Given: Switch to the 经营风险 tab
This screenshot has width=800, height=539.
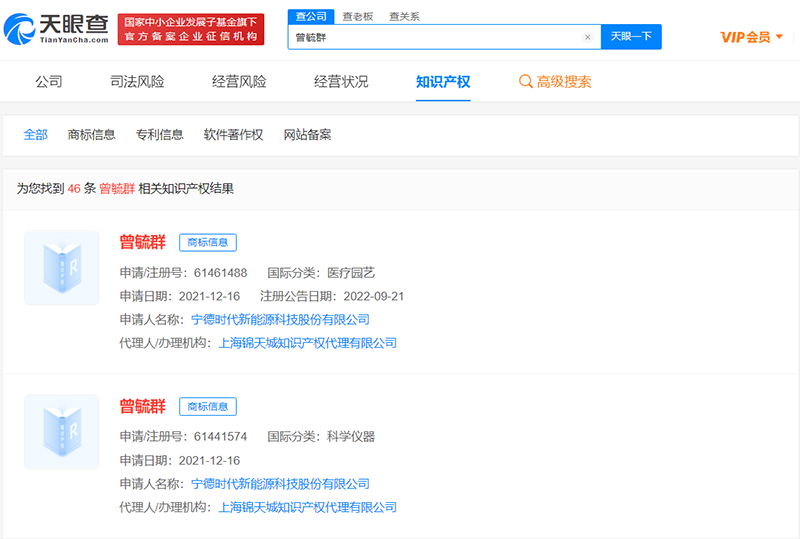Looking at the screenshot, I should click(239, 82).
